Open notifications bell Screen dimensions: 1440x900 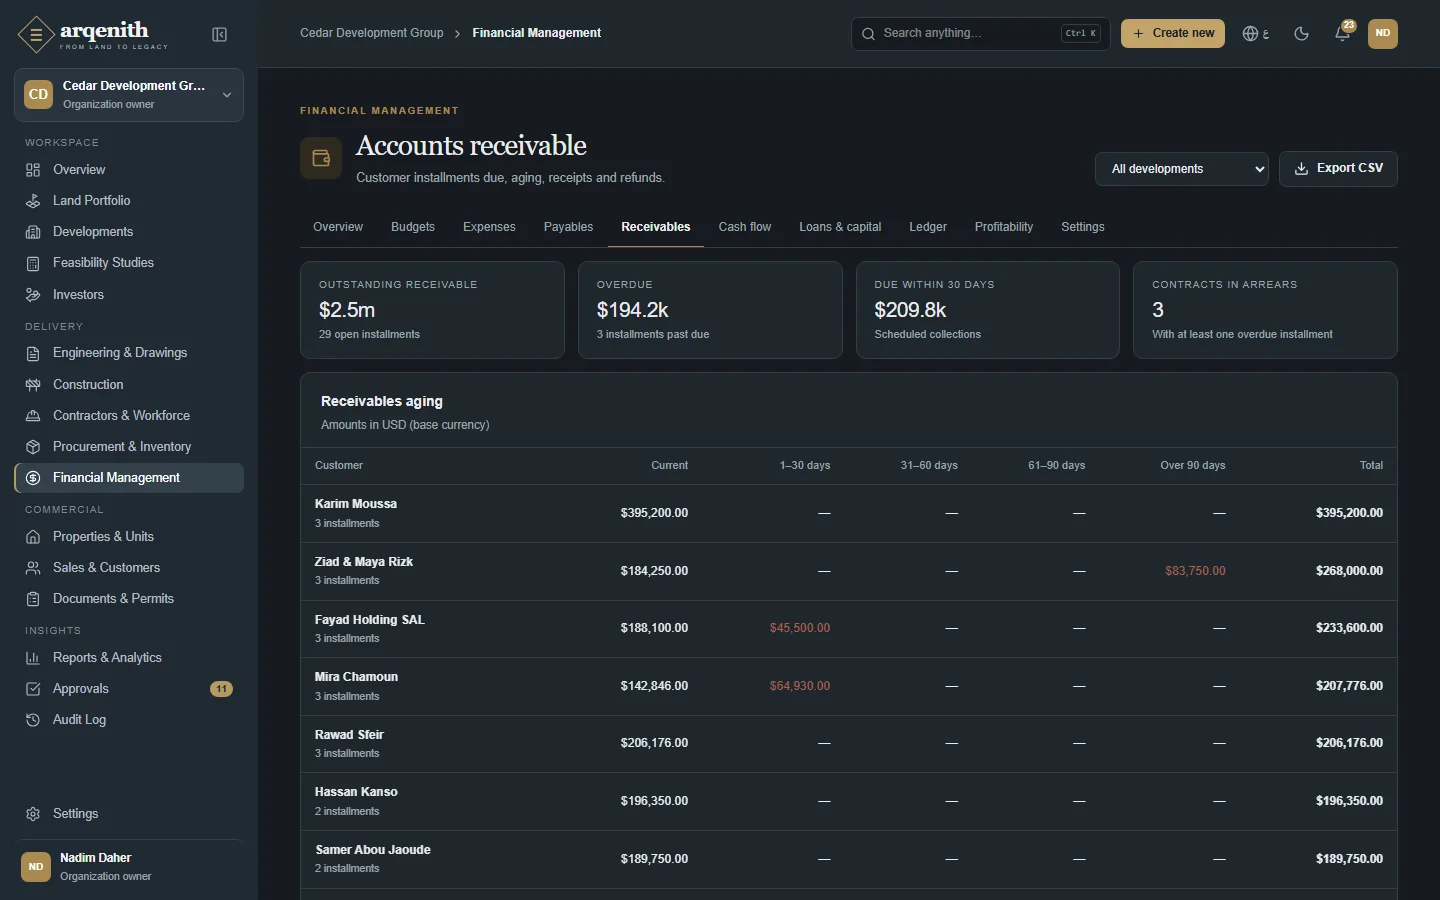pyautogui.click(x=1343, y=34)
